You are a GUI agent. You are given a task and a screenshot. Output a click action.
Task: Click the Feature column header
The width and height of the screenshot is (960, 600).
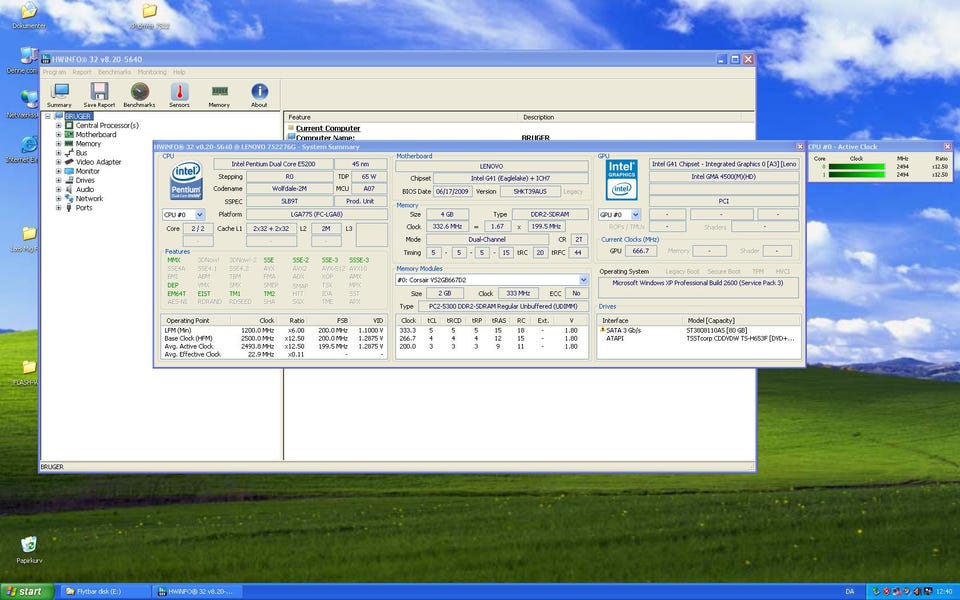click(401, 117)
